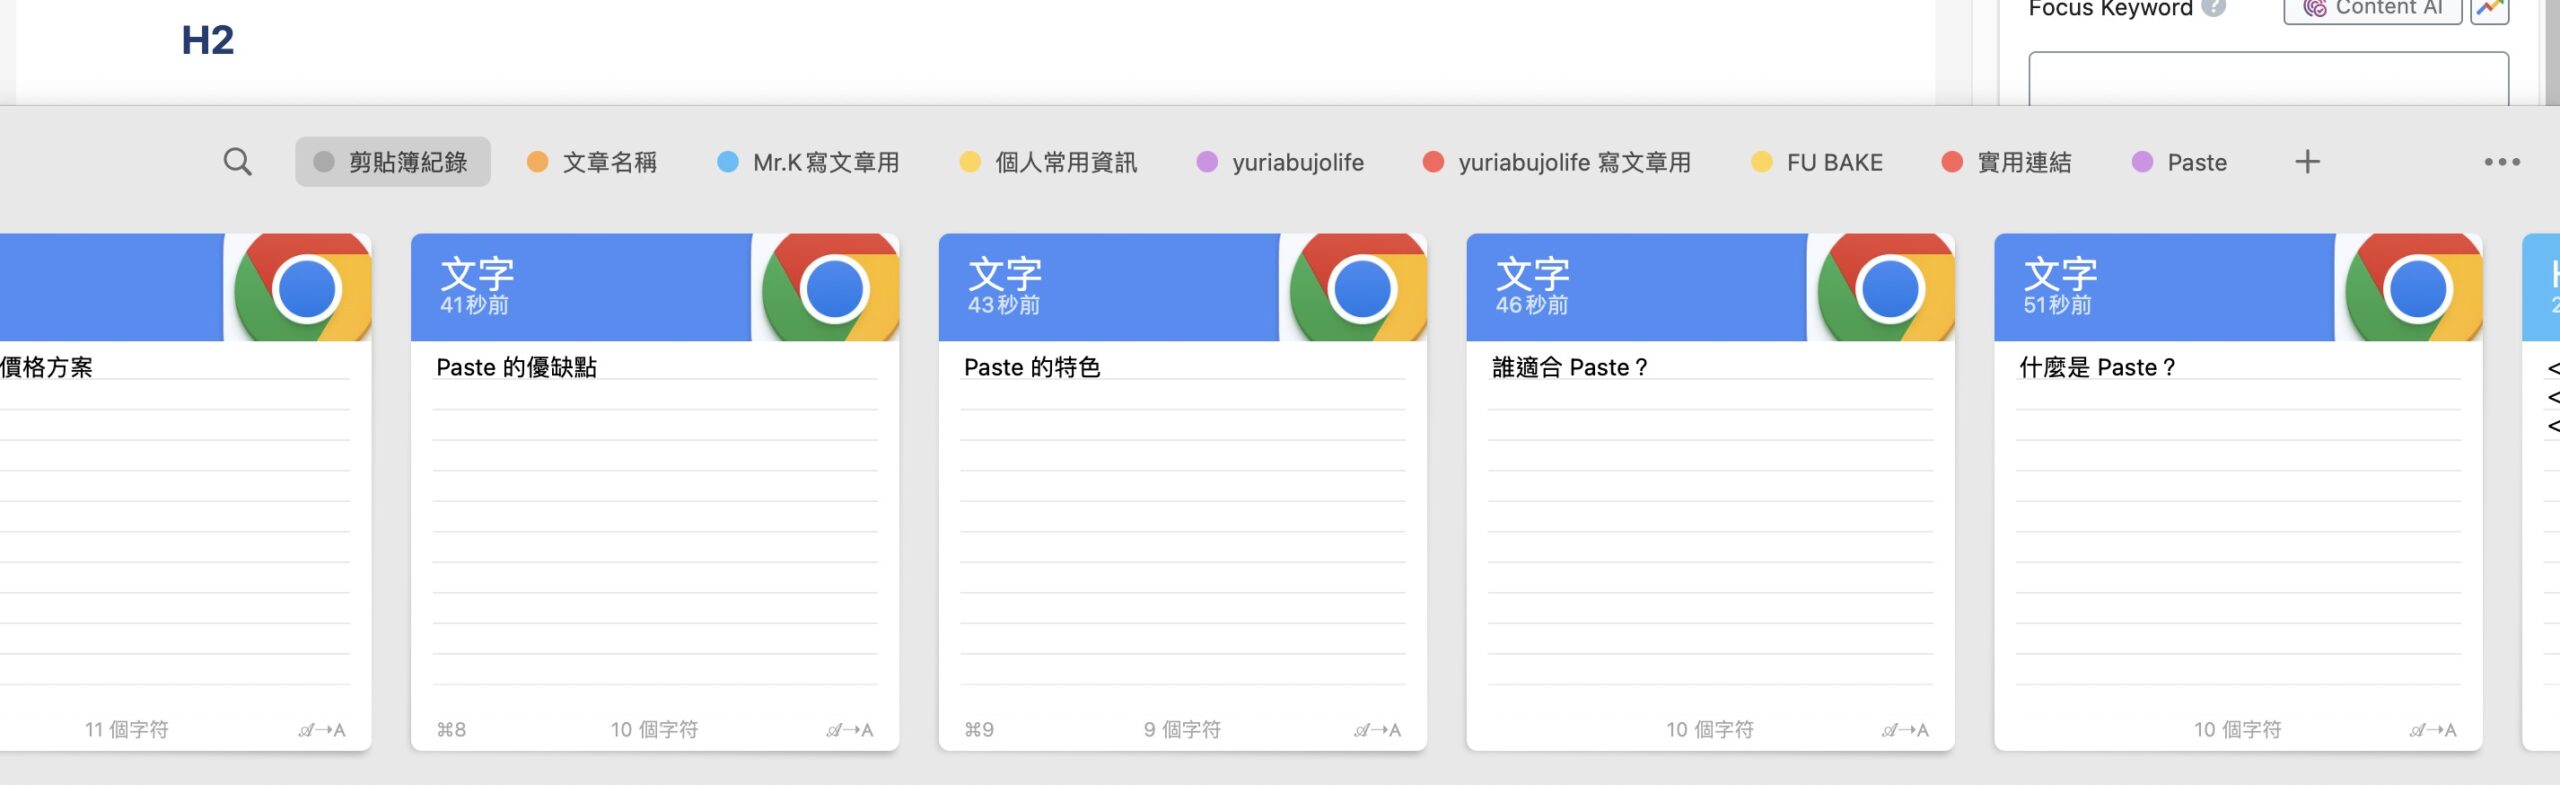Screen dimensions: 2560x785
Task: Click the ⌘8 shortcut label
Action: pos(451,730)
